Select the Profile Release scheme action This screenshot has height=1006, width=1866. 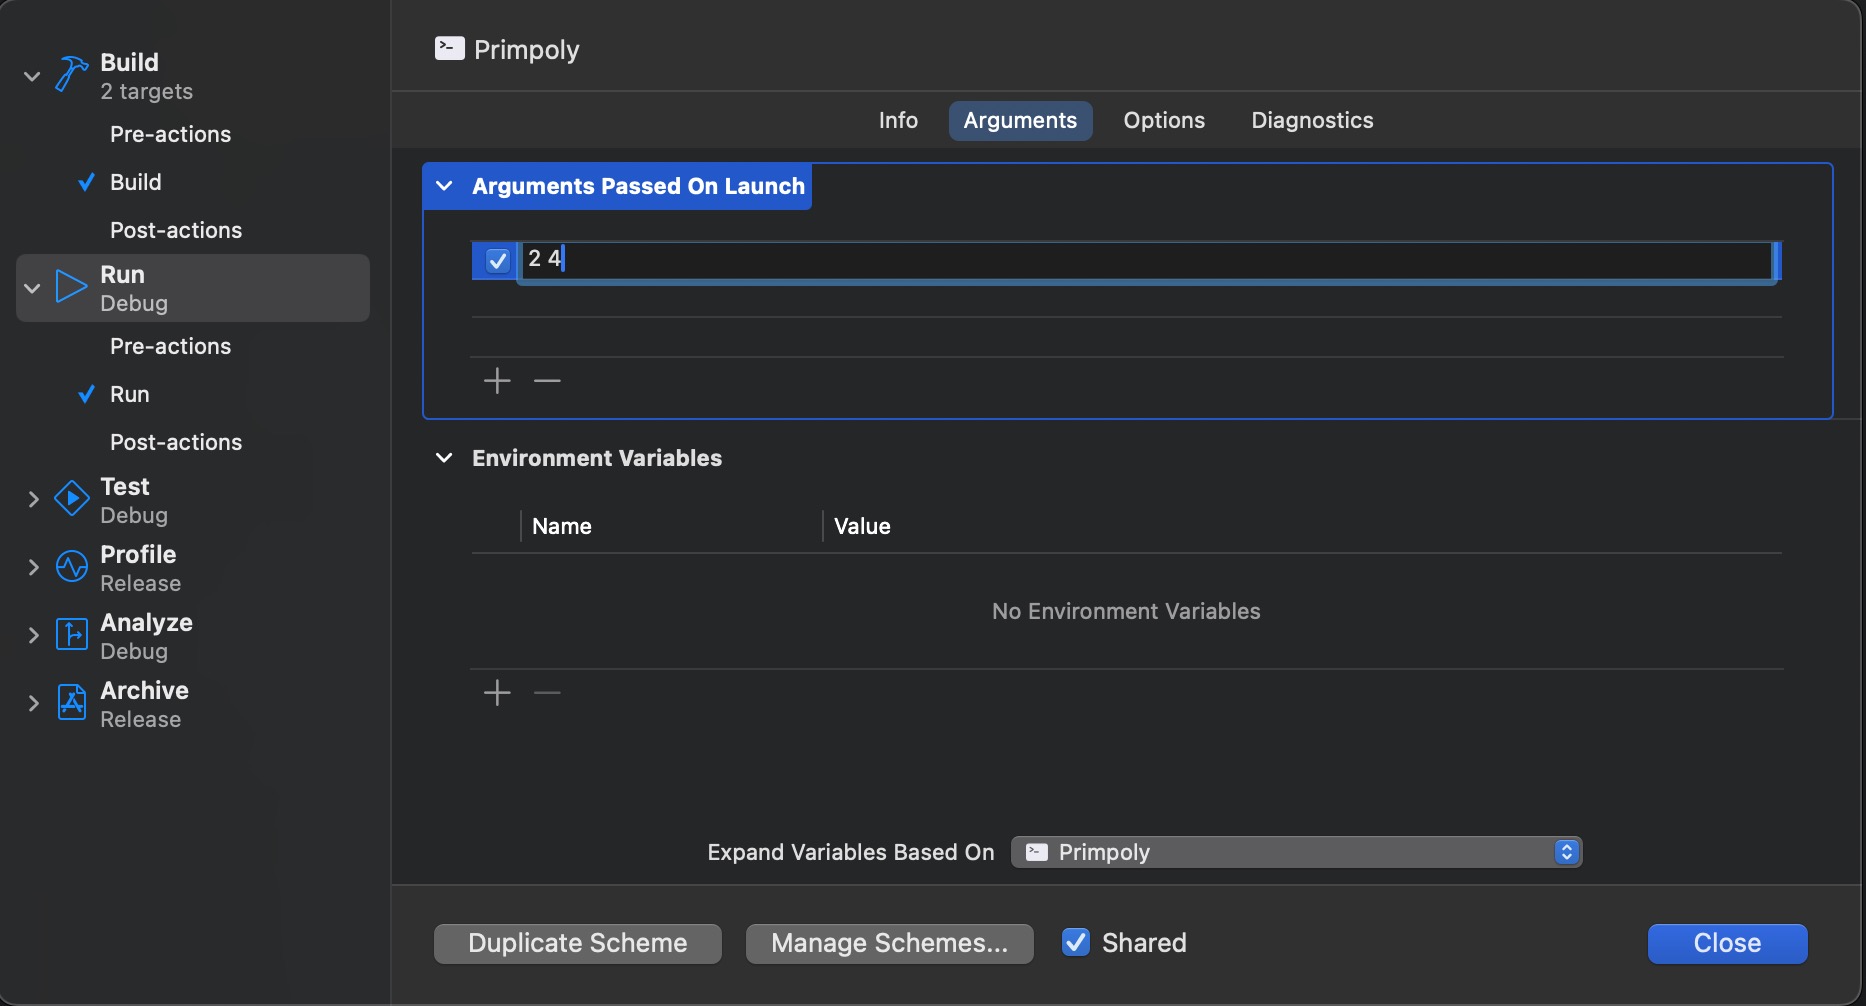click(x=193, y=568)
